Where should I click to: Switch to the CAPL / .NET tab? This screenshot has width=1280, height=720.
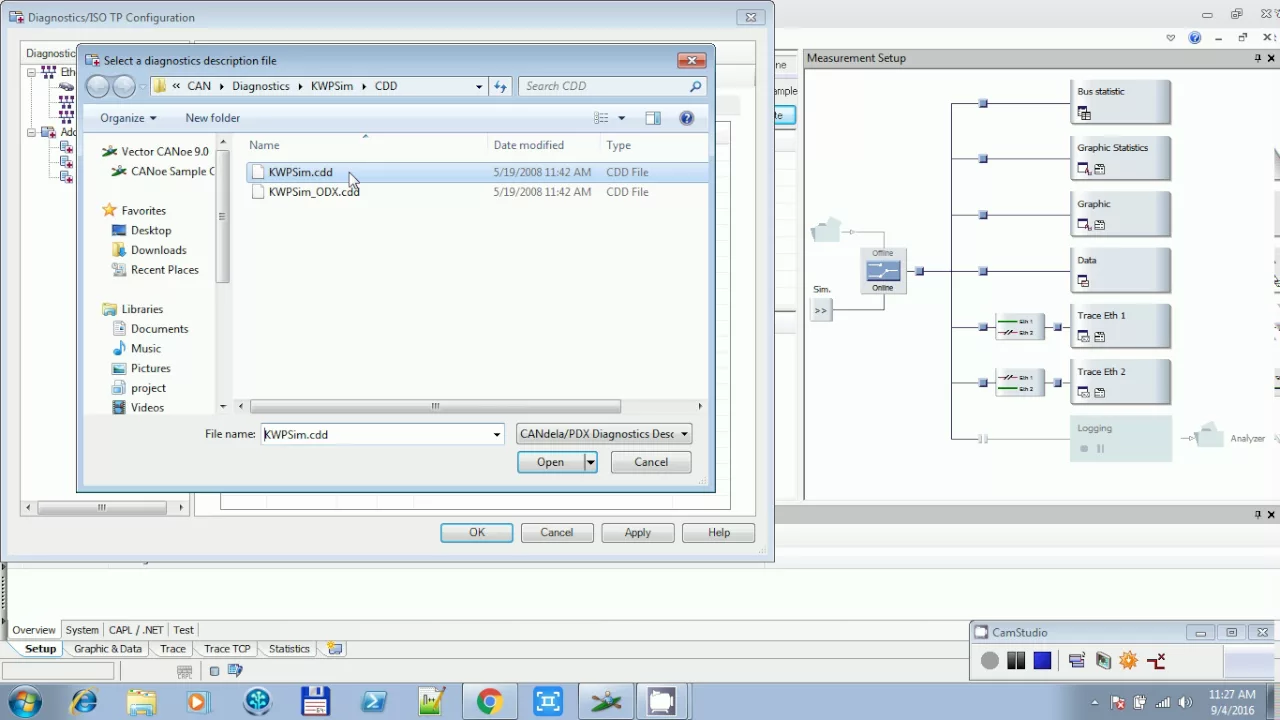(x=136, y=630)
